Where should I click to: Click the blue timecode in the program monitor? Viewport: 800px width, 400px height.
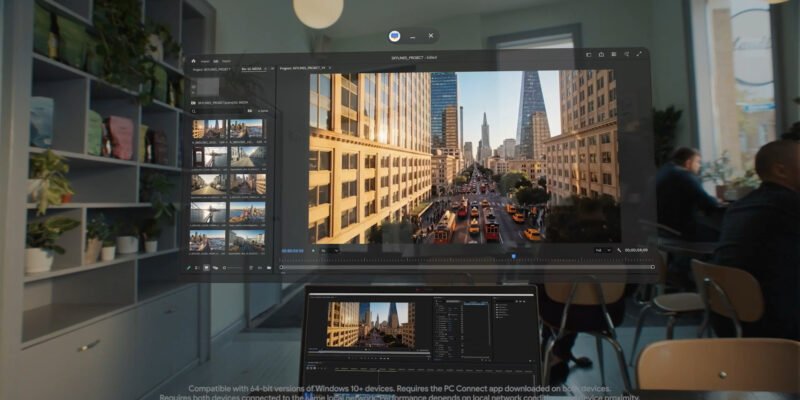292,250
